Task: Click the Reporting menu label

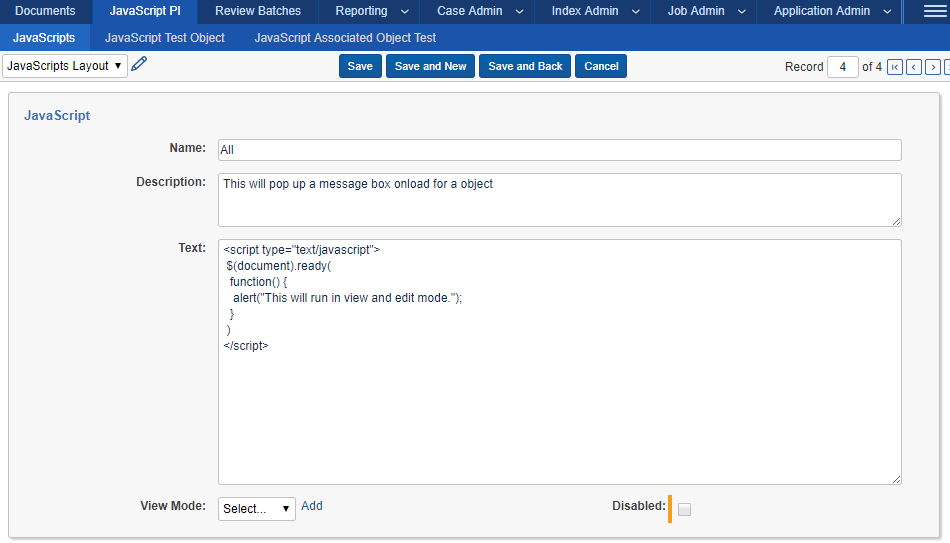Action: [x=362, y=11]
